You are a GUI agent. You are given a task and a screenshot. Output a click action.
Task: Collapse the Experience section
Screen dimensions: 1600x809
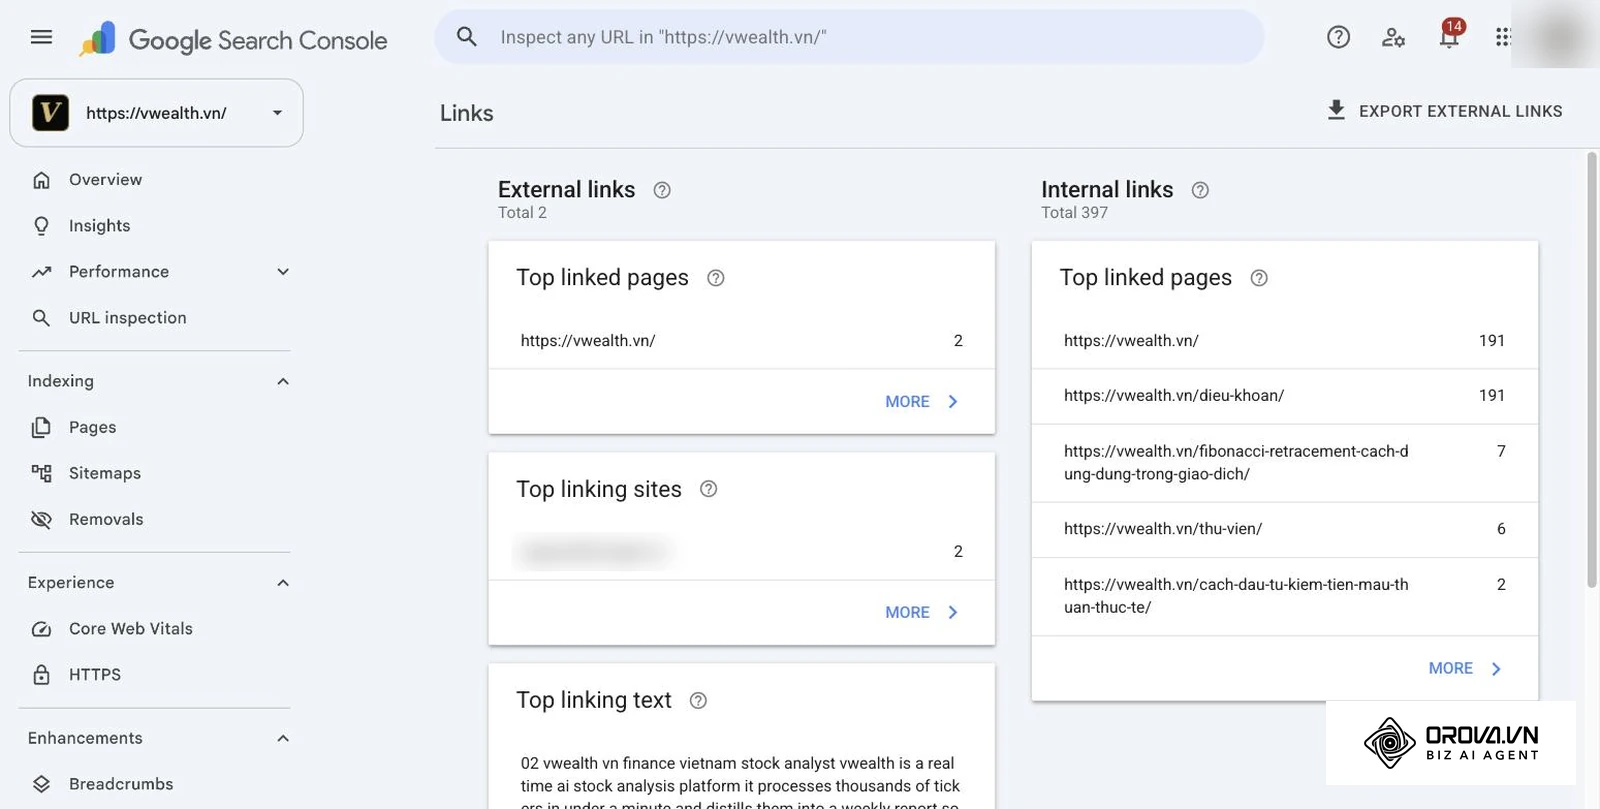coord(283,583)
